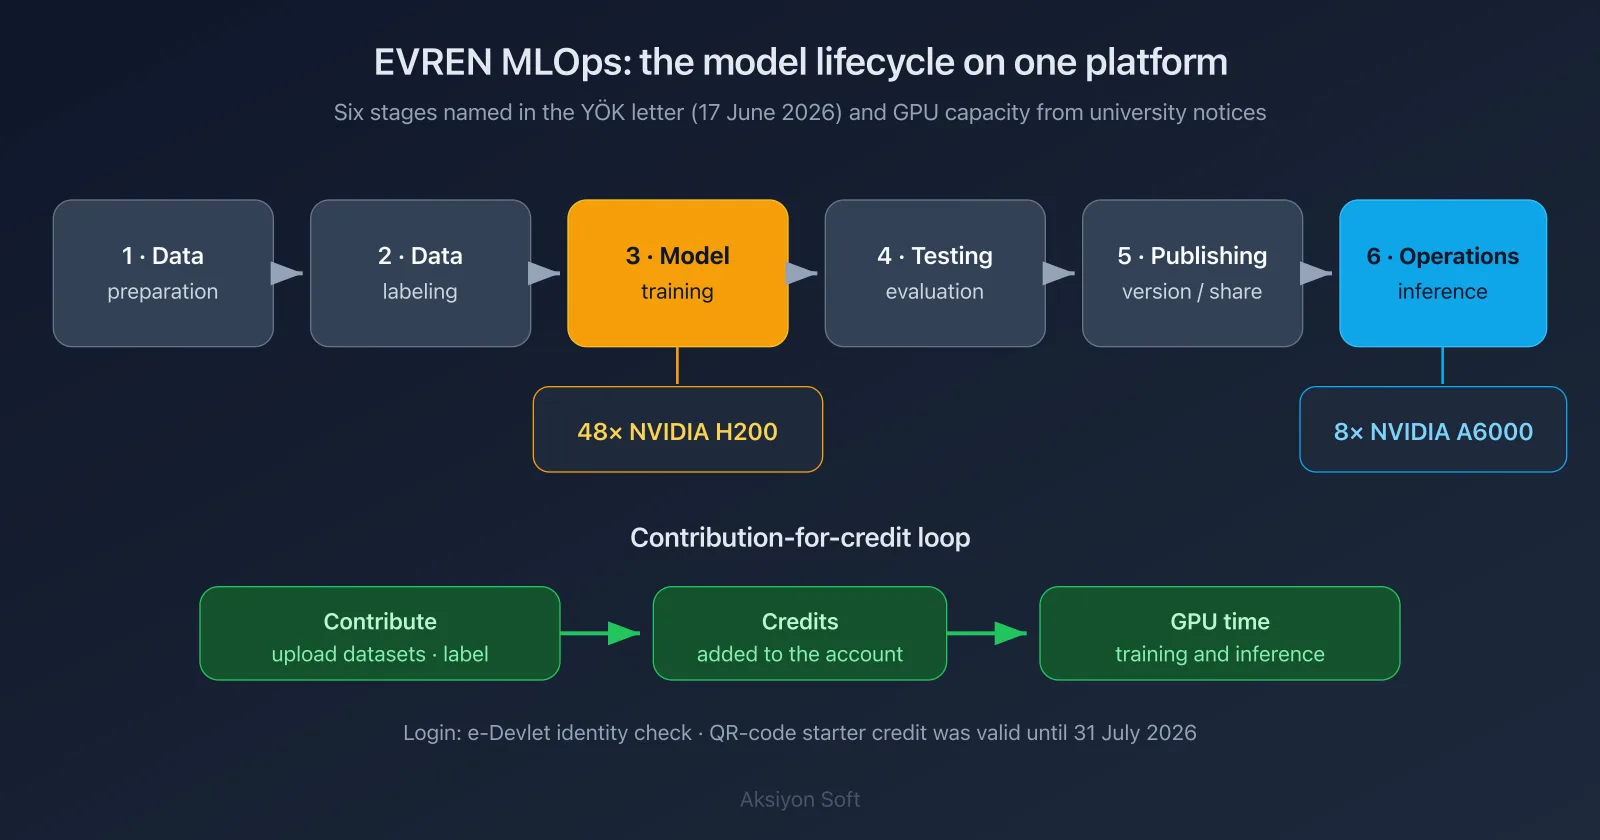Click the arrow between Model training and Testing
Viewport: 1600px width, 840px height.
[802, 273]
